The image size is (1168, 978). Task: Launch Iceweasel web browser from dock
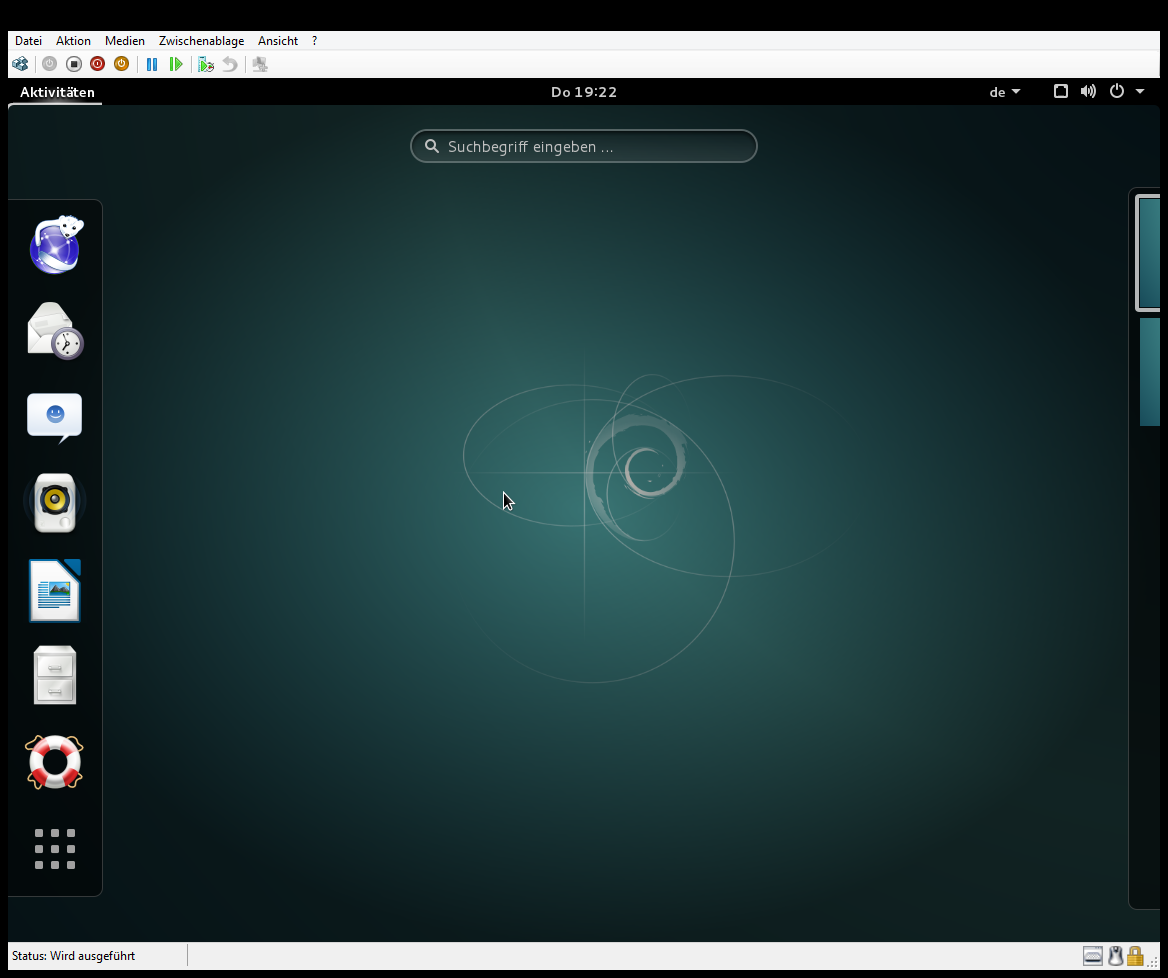56,245
